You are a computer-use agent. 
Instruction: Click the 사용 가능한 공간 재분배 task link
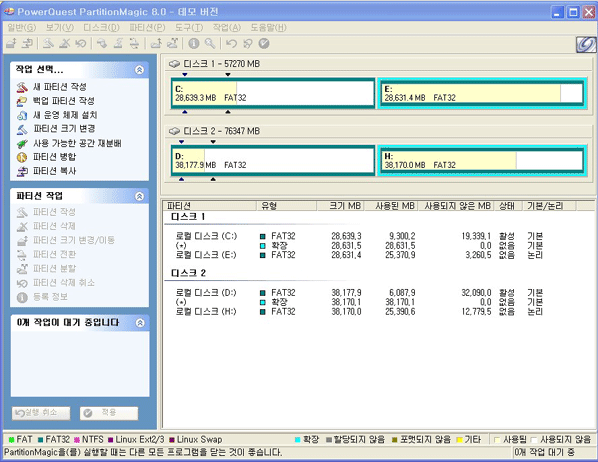tap(77, 143)
